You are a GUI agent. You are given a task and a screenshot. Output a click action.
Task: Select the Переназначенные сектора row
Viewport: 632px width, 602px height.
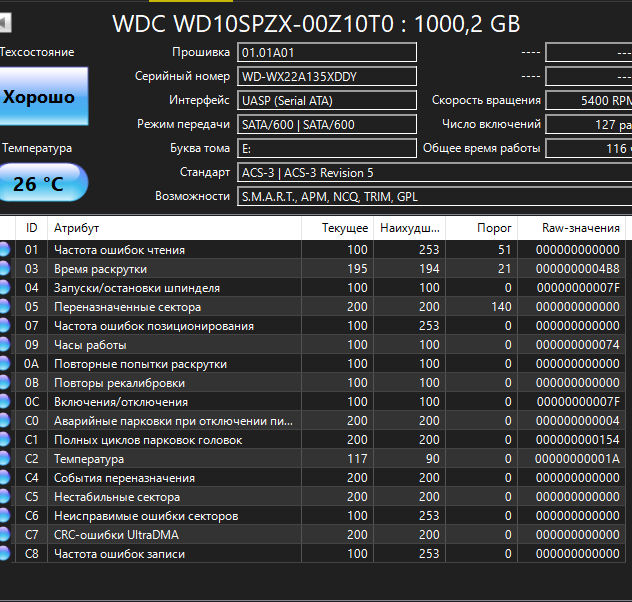click(313, 307)
